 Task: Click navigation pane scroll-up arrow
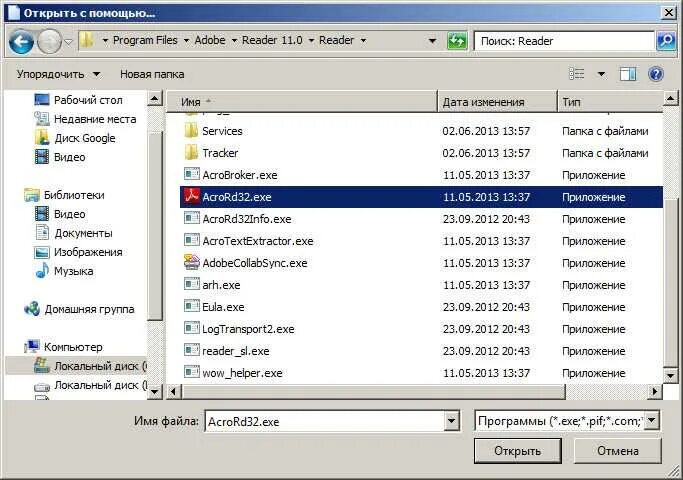click(154, 98)
